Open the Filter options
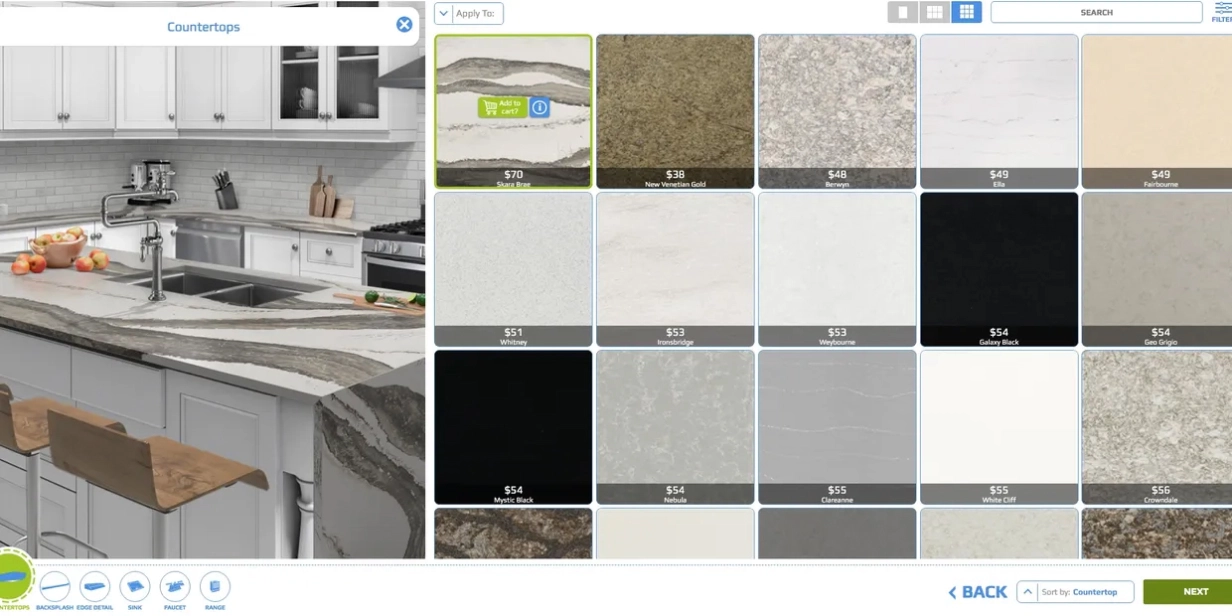The image size is (1232, 616). click(x=1222, y=12)
